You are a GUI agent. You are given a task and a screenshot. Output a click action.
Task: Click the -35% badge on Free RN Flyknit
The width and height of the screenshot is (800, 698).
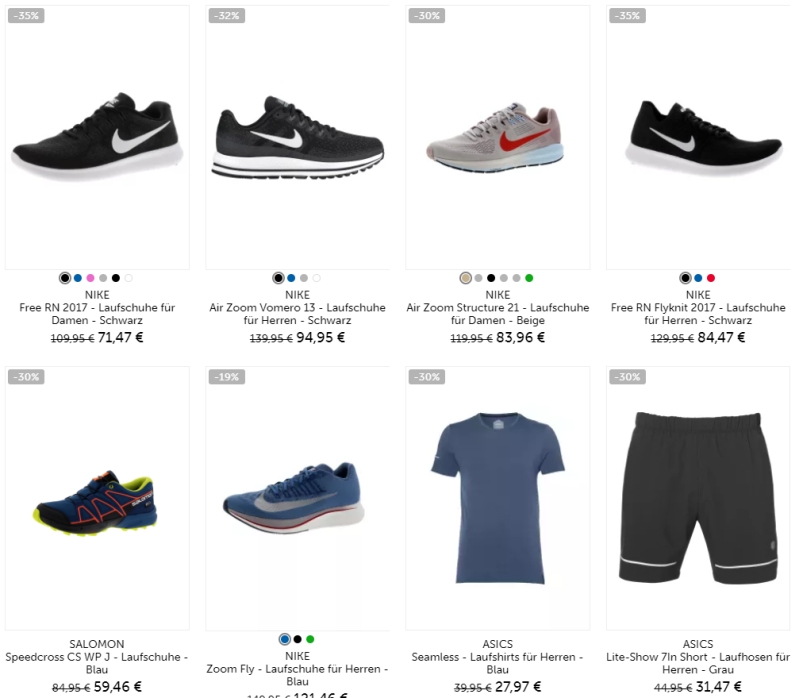coord(628,16)
